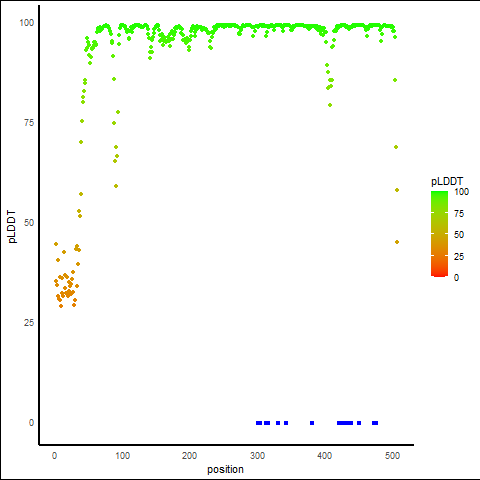
Task: Click the leftmost blue marker at position 300
Action: click(259, 423)
